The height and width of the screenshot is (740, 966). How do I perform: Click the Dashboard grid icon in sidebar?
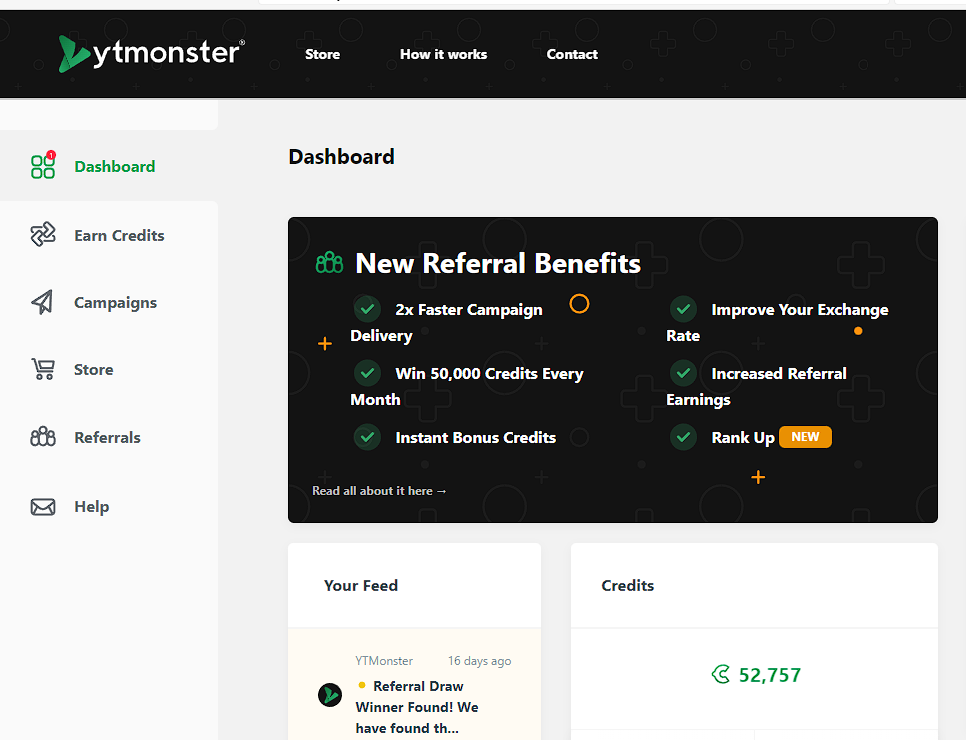pyautogui.click(x=43, y=166)
